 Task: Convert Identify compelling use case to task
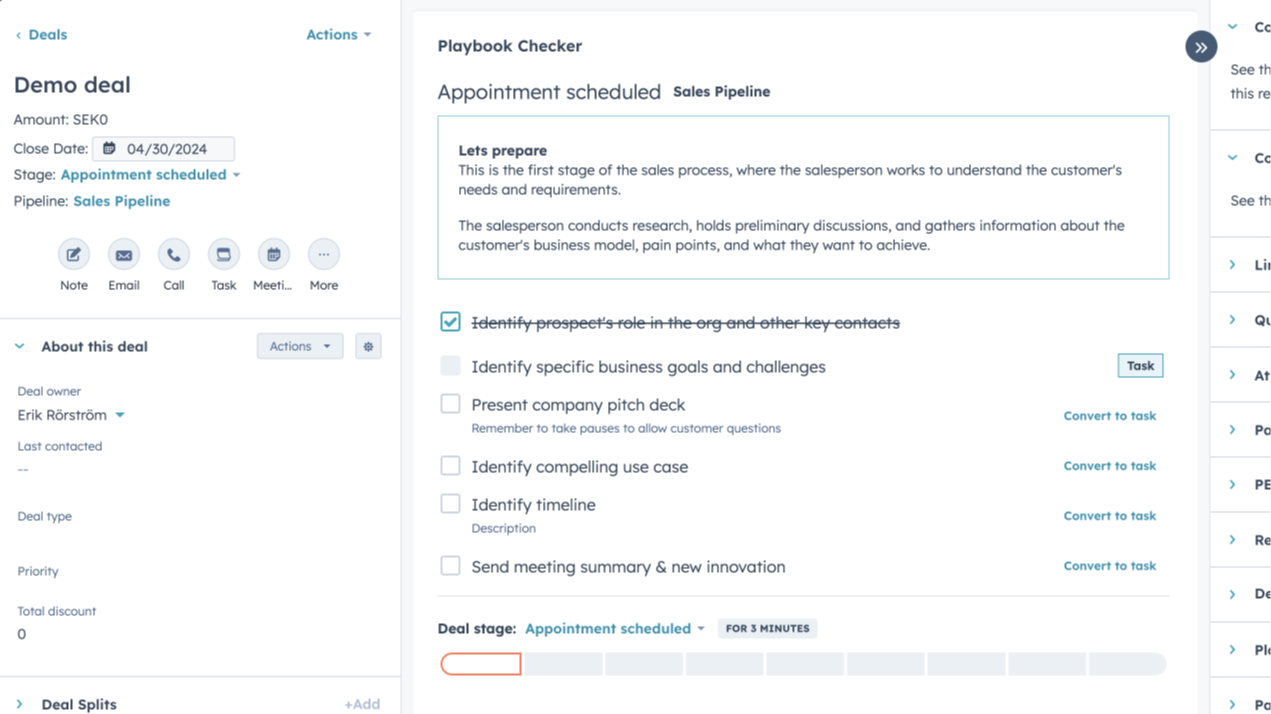point(1109,466)
